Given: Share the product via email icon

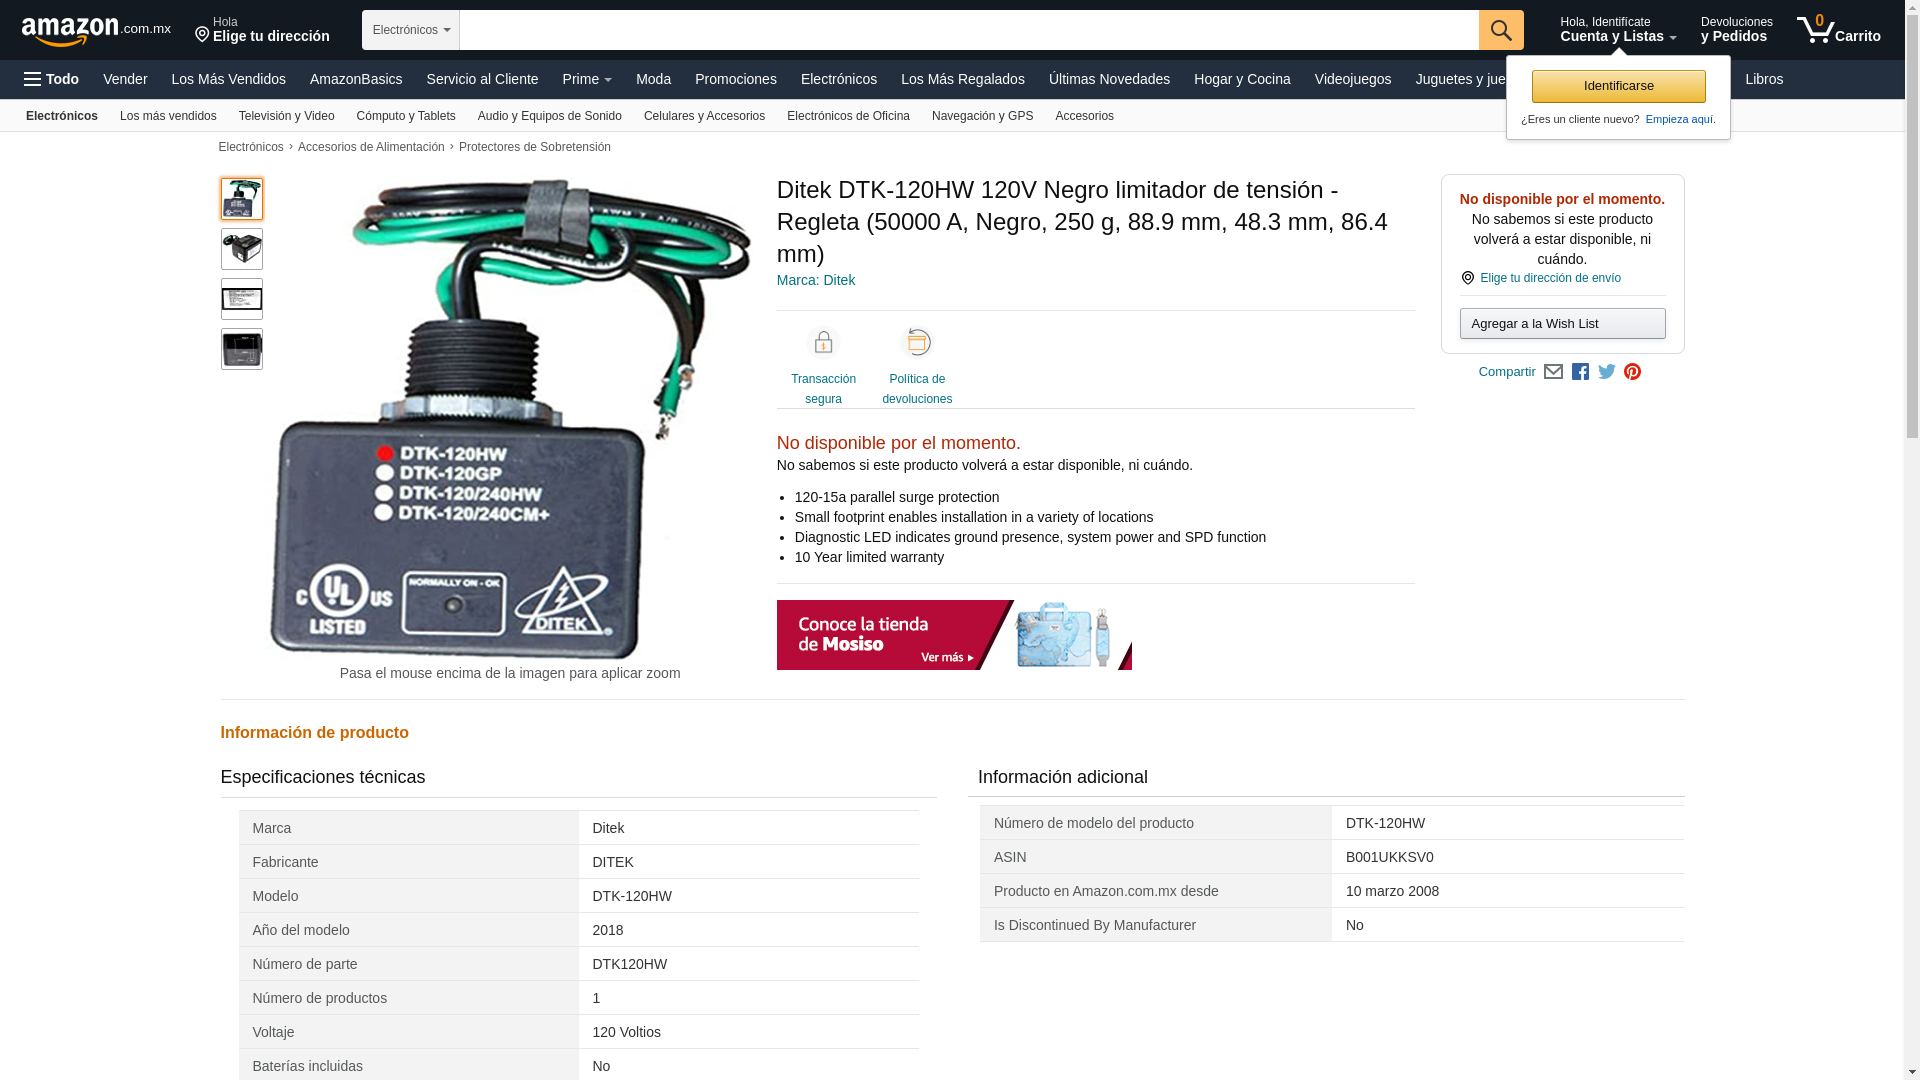Looking at the screenshot, I should 1553,372.
